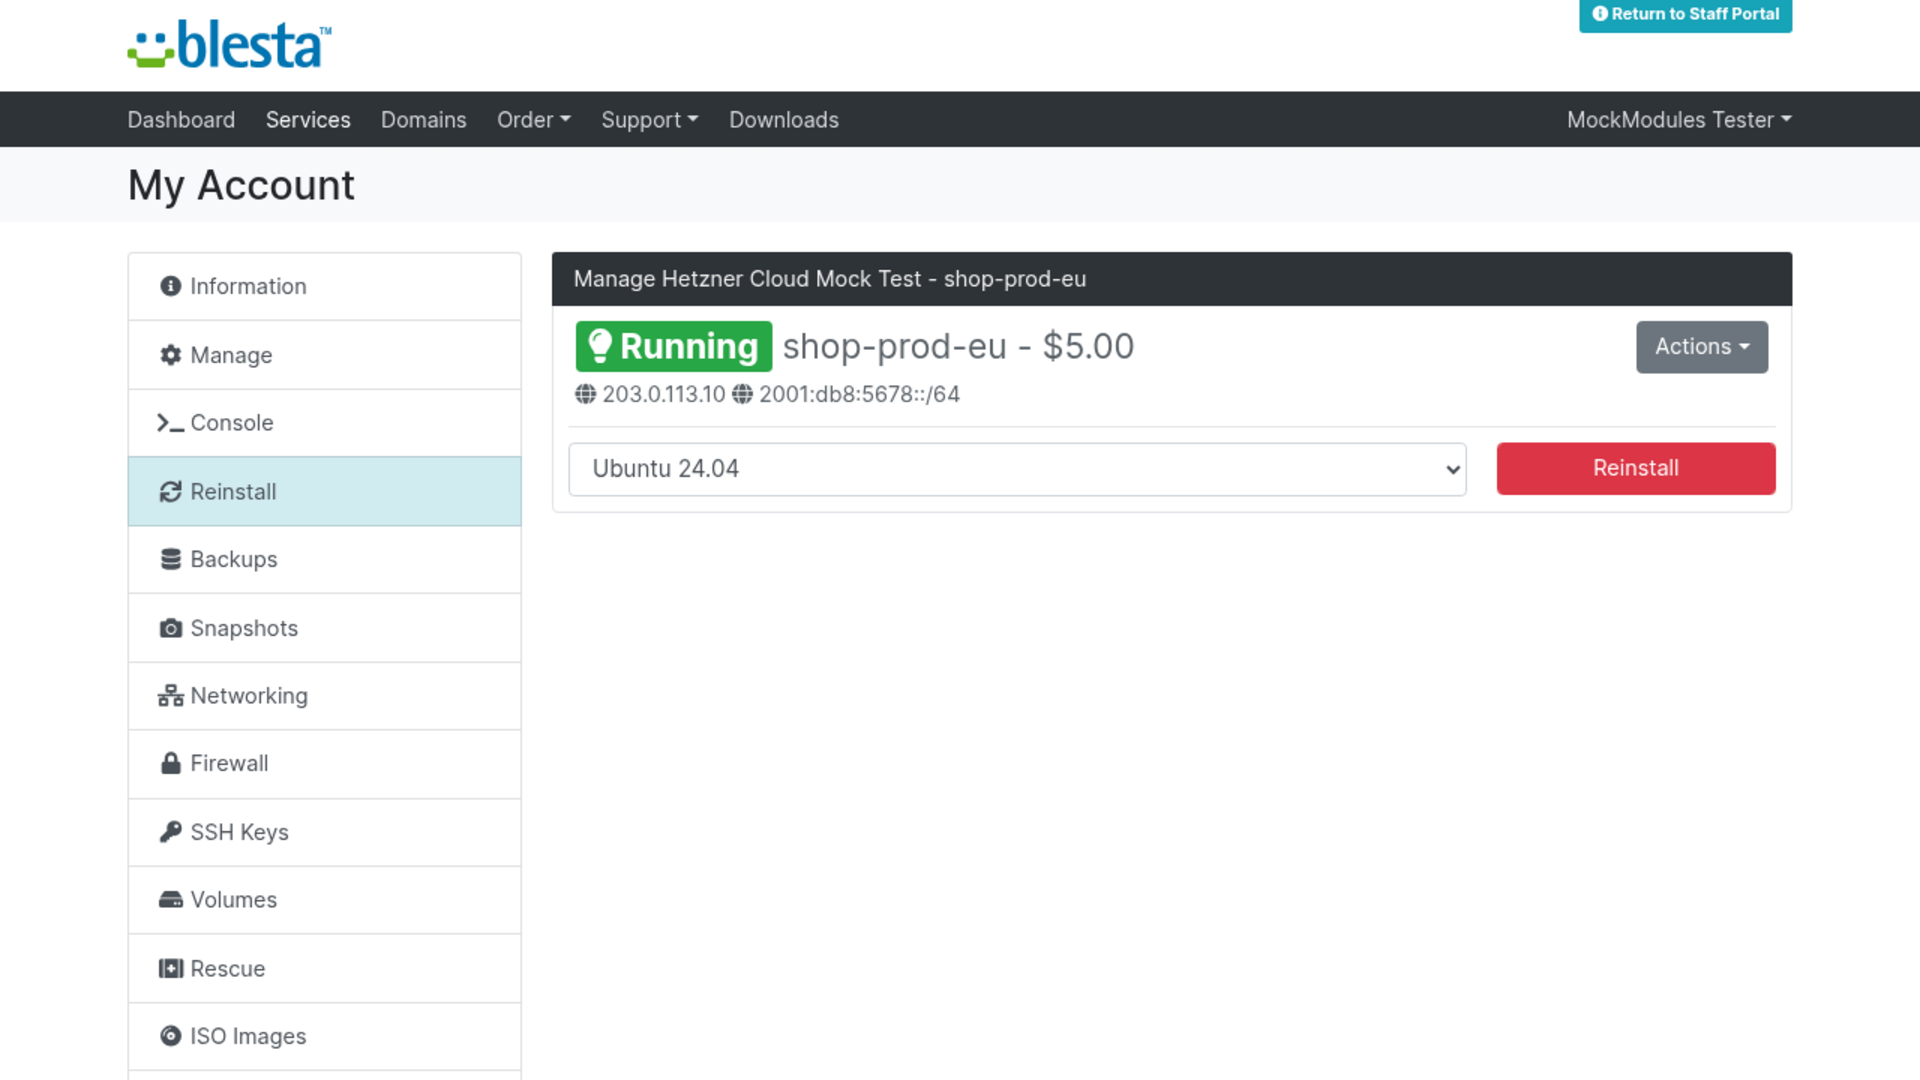
Task: Open the Volumes tab
Action: coord(325,900)
